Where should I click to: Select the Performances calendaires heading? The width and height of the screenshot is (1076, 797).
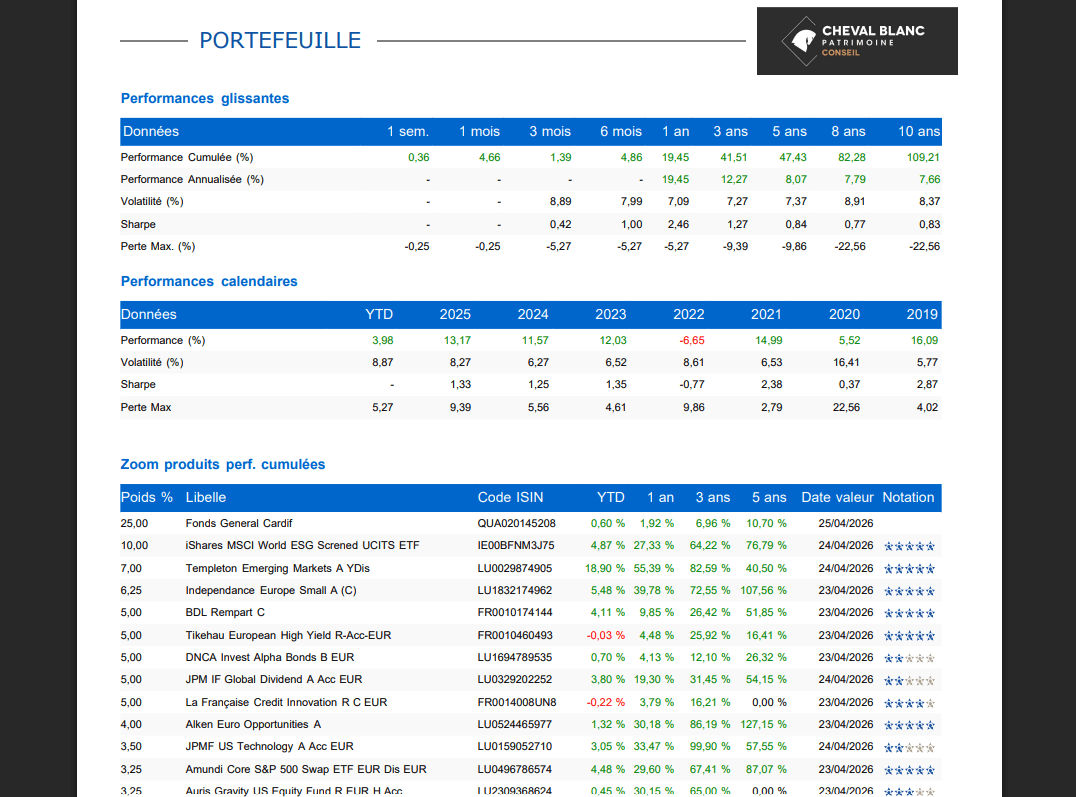tap(209, 281)
